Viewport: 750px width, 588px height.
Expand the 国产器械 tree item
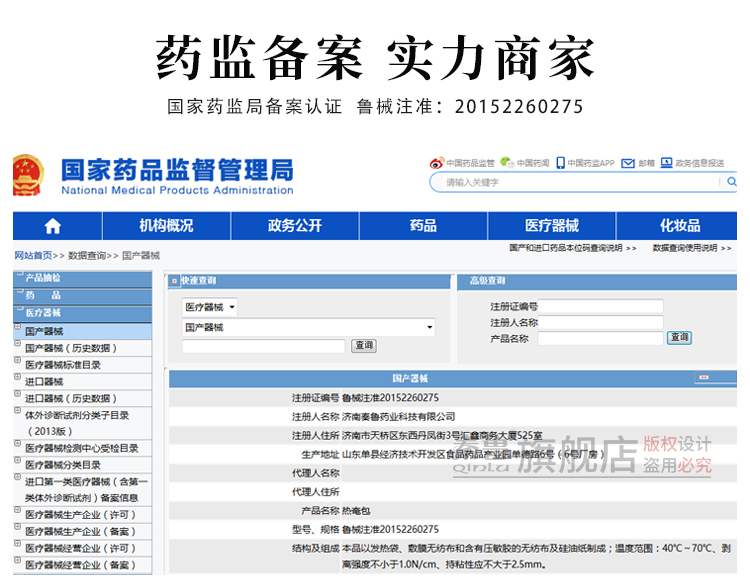click(x=18, y=327)
